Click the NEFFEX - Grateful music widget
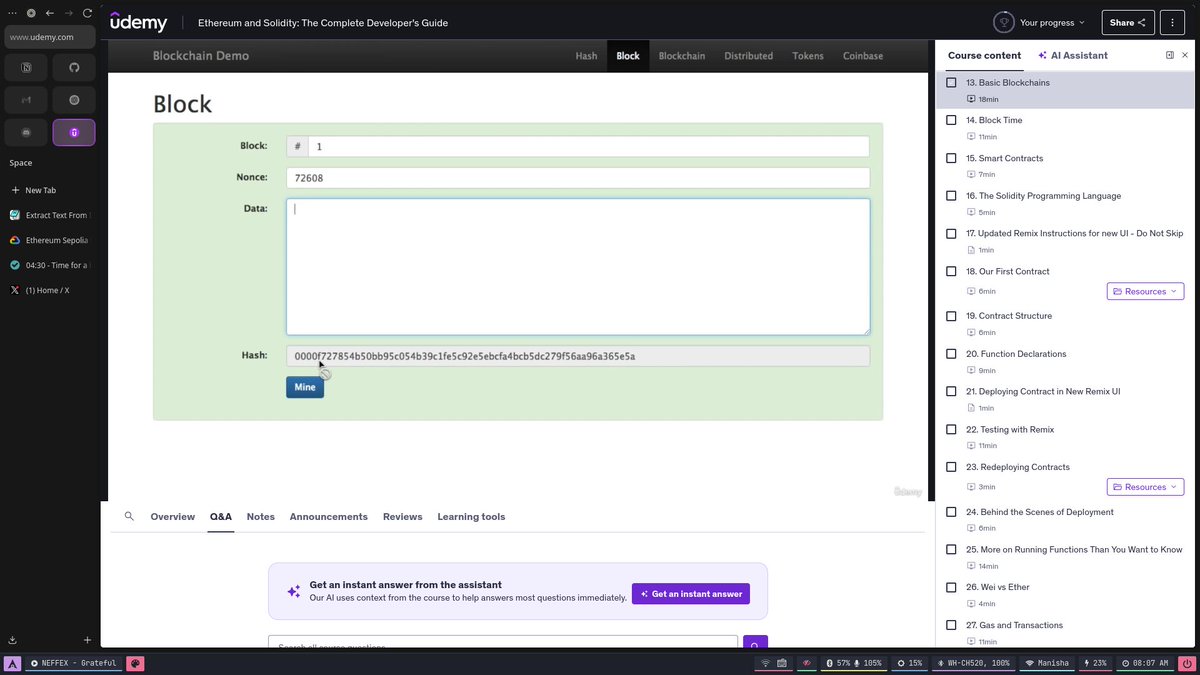Viewport: 1200px width, 675px height. [74, 663]
